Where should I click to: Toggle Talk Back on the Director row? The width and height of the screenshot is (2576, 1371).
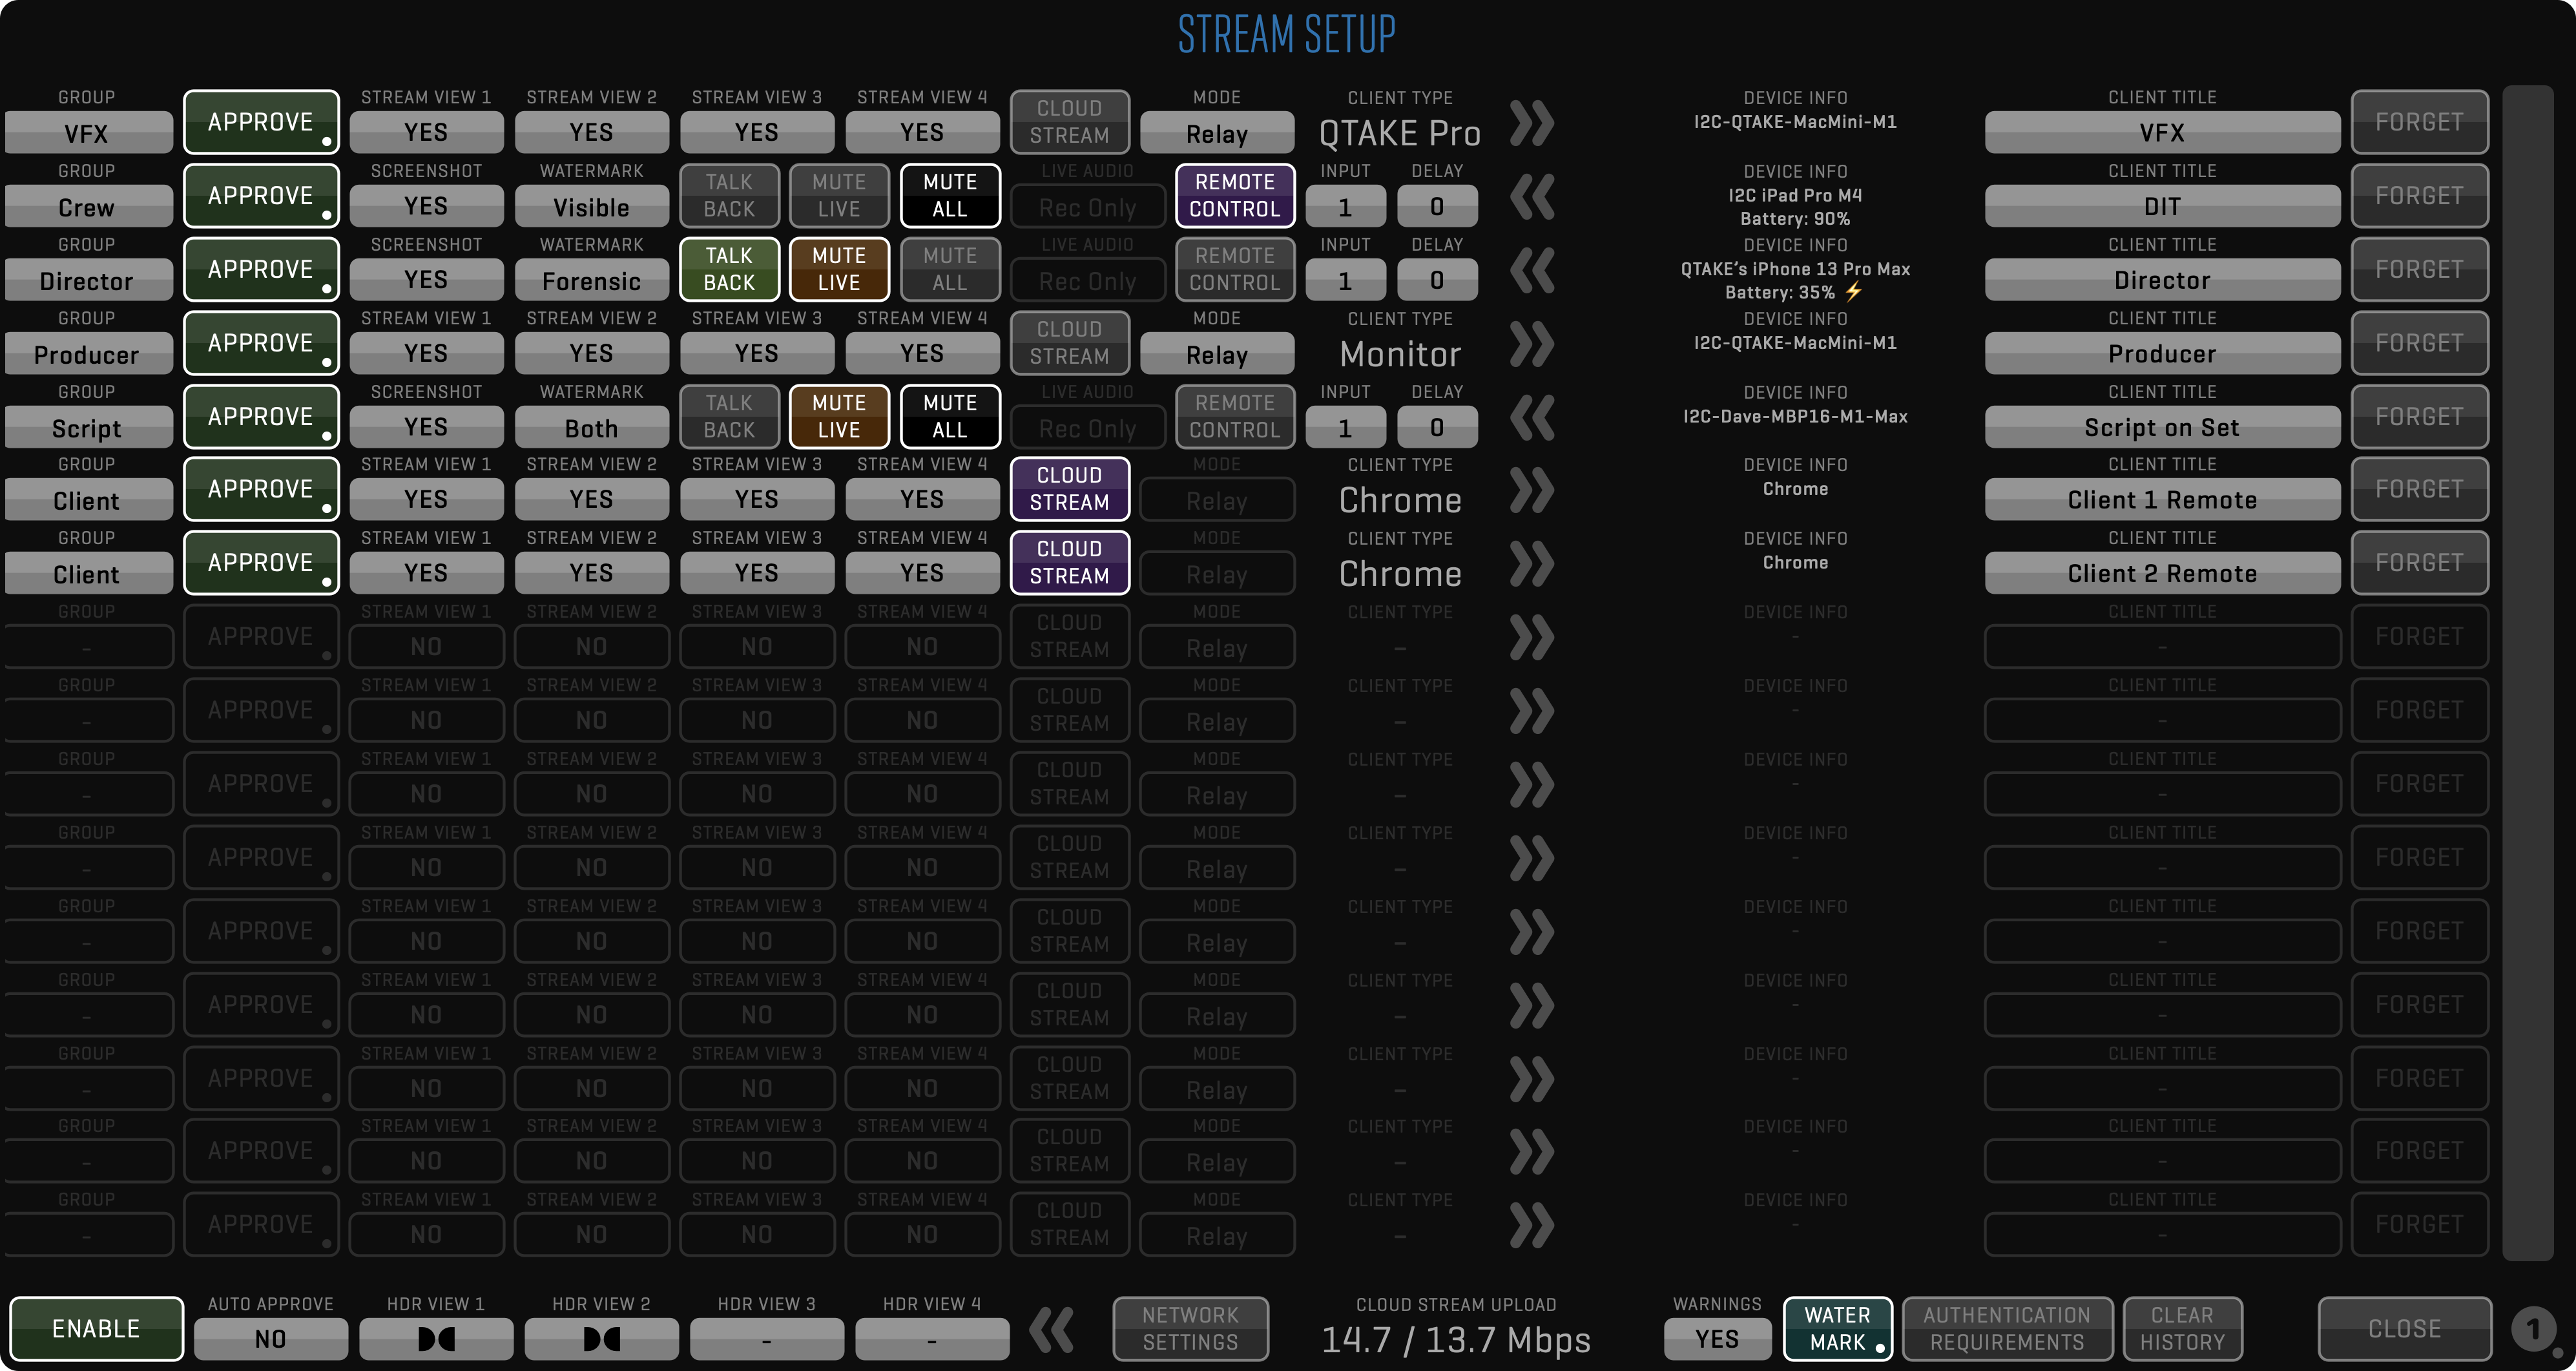click(x=729, y=269)
